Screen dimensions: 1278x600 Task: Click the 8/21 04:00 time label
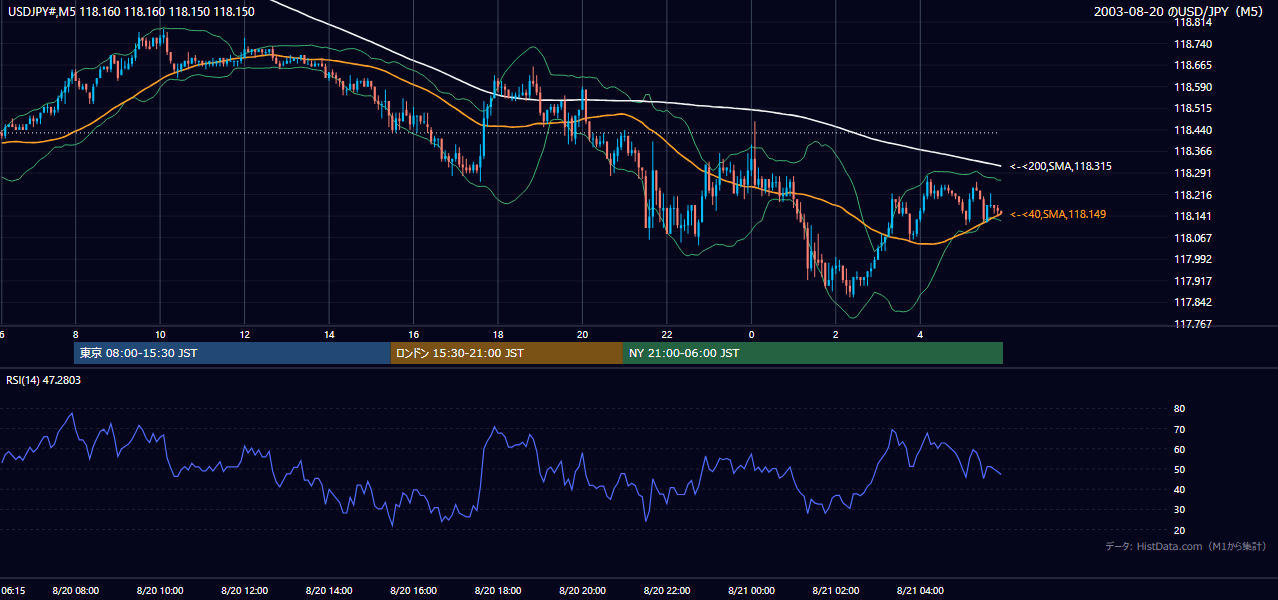(x=921, y=591)
